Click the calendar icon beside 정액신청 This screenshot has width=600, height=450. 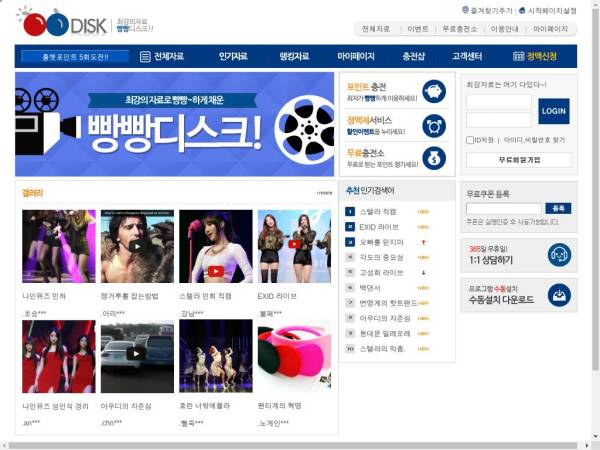click(518, 57)
